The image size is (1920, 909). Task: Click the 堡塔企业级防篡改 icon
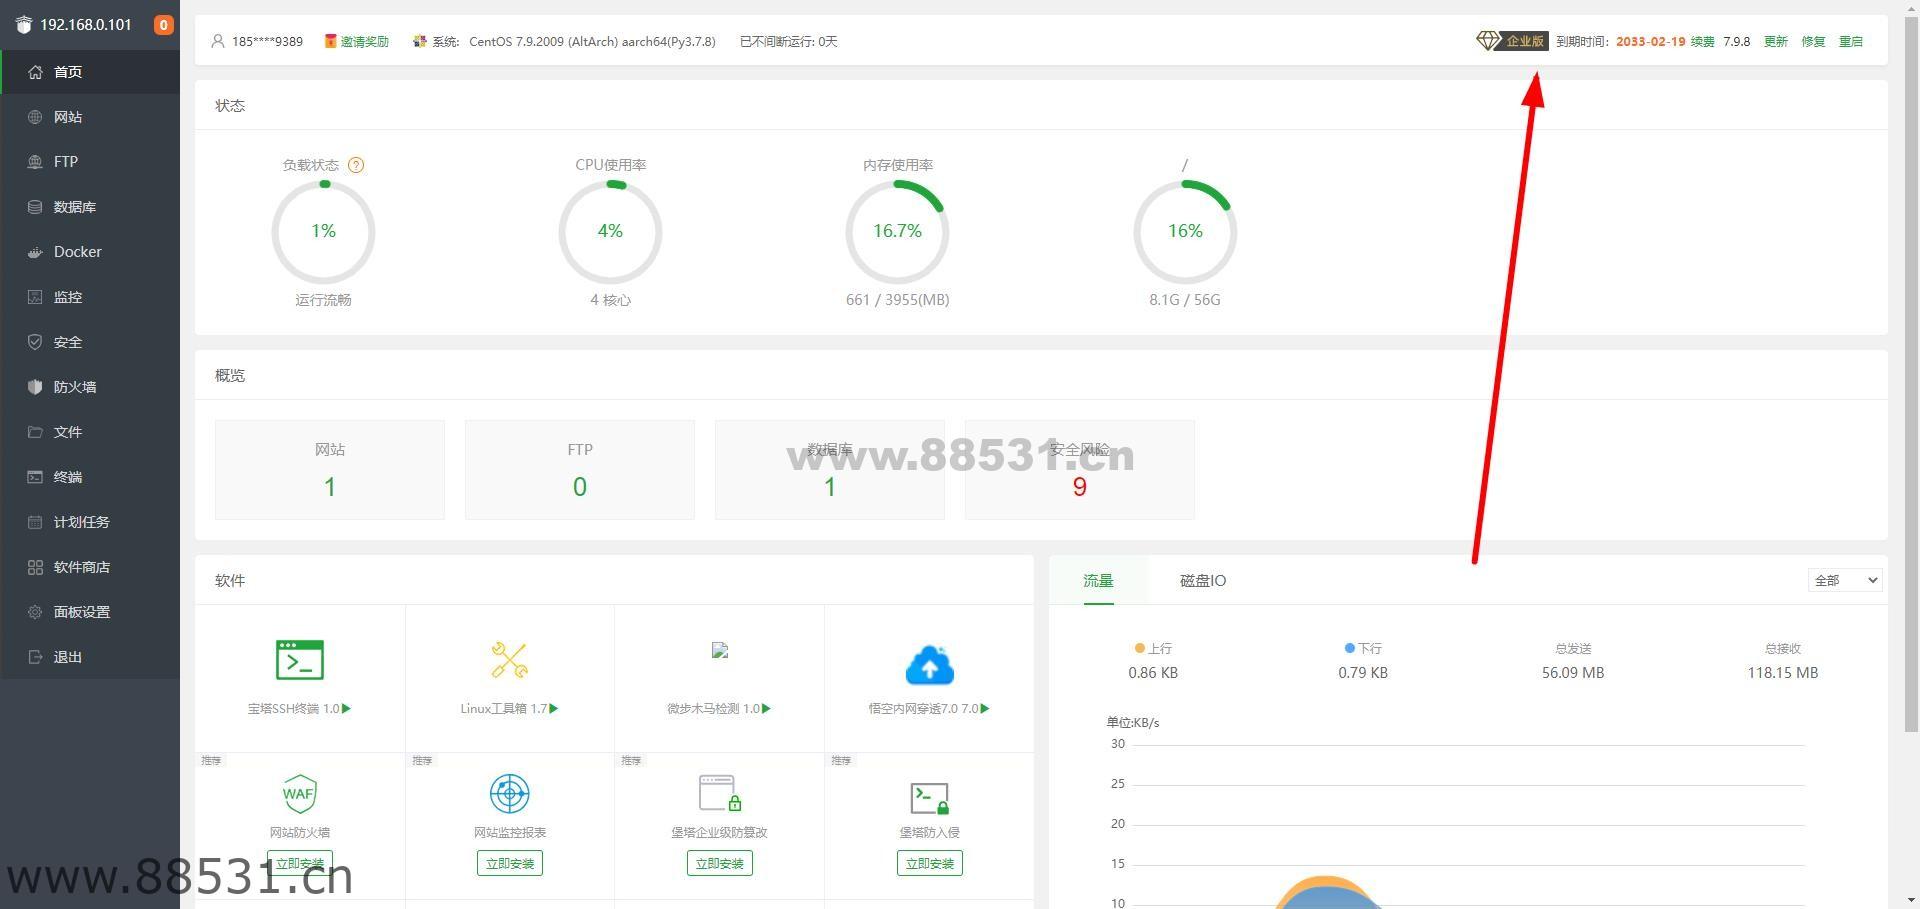click(x=720, y=794)
